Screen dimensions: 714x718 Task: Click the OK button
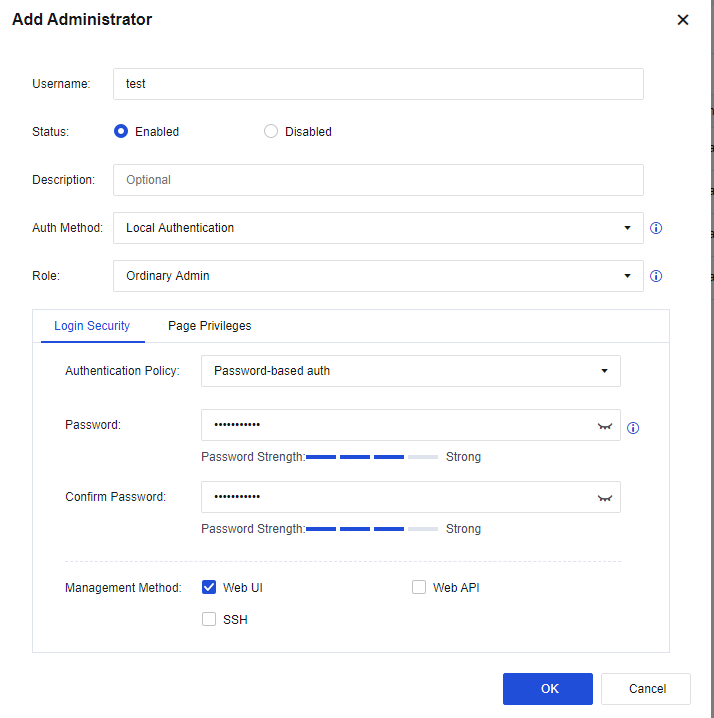point(547,689)
